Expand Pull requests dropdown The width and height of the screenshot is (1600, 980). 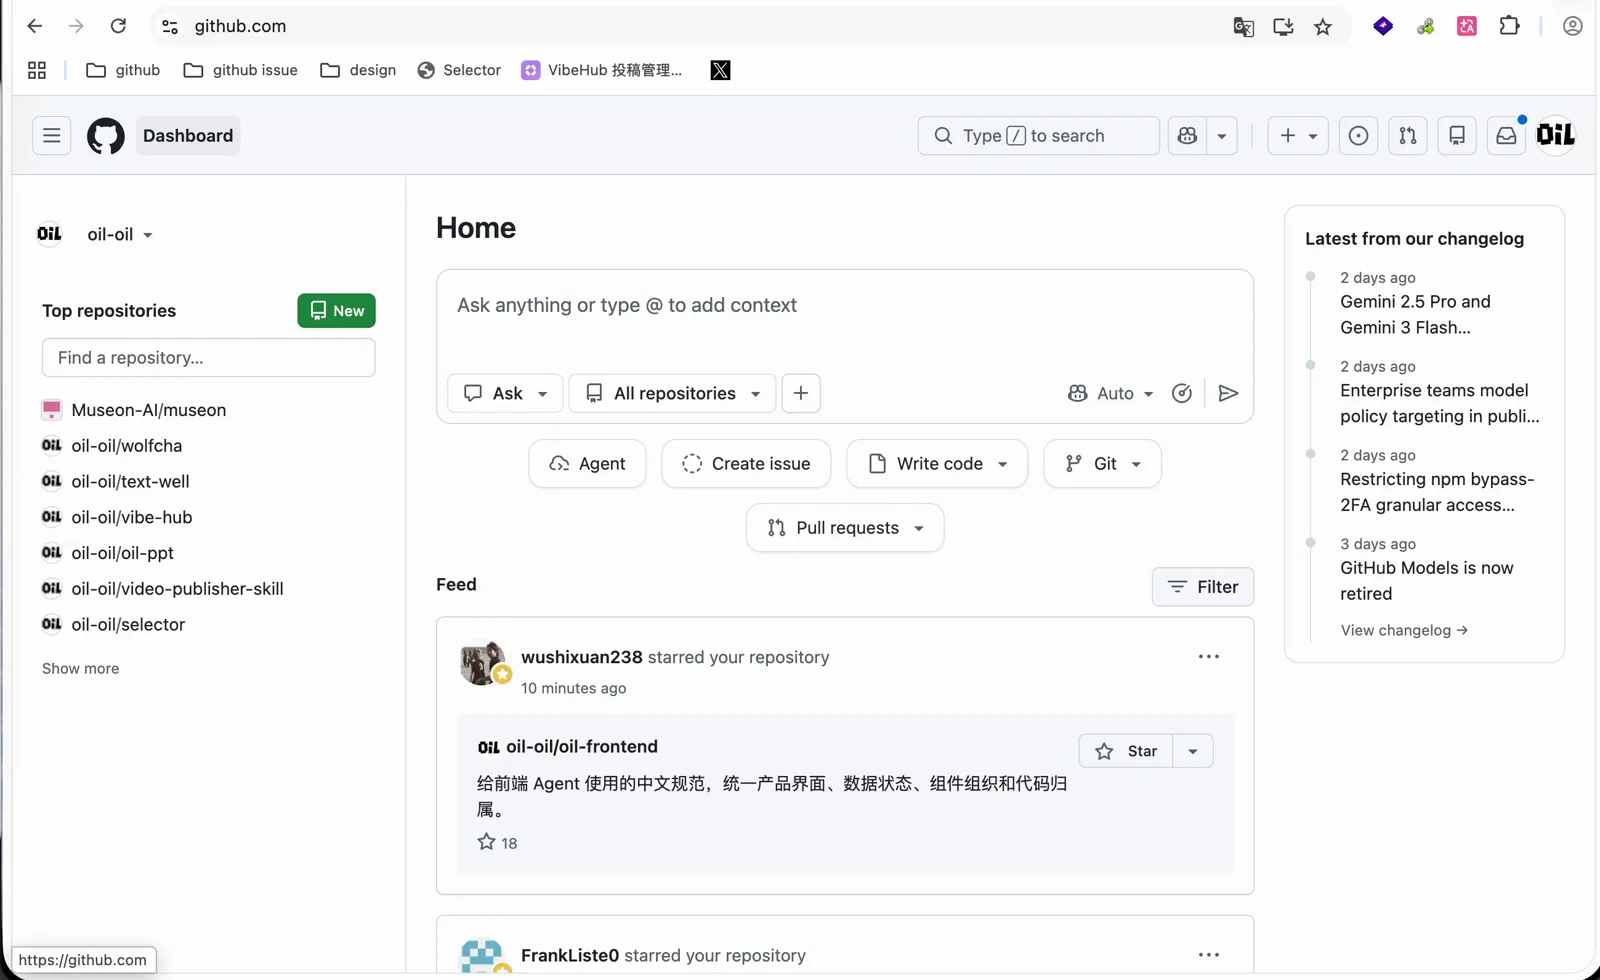tap(845, 527)
